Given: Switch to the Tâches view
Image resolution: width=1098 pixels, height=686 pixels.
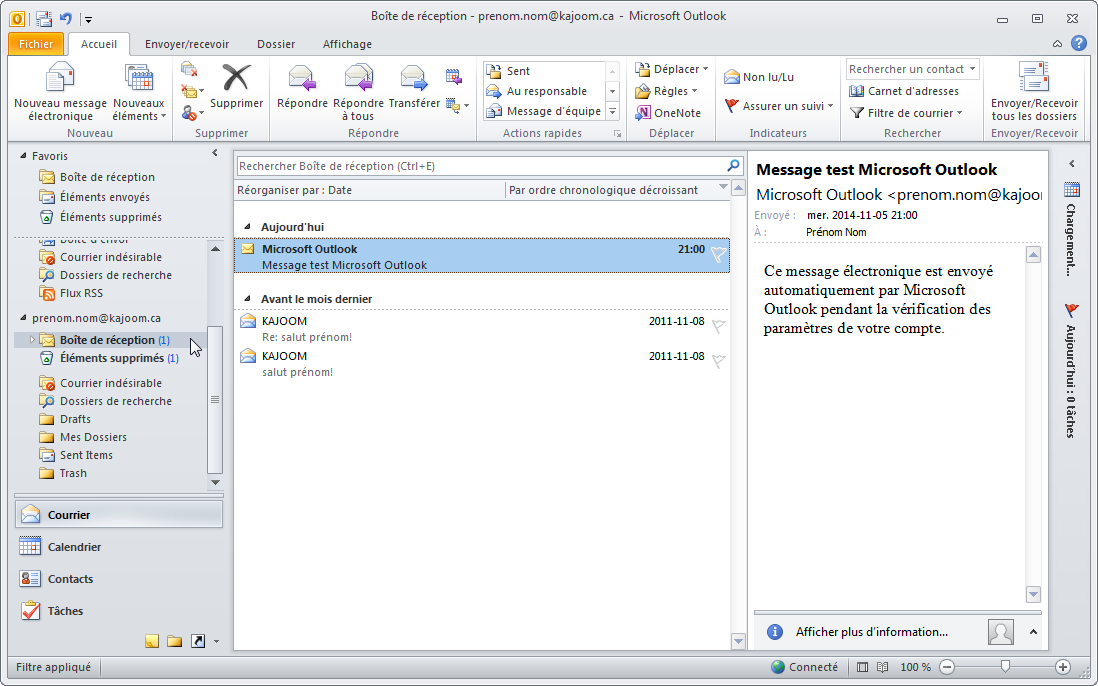Looking at the screenshot, I should click(118, 611).
